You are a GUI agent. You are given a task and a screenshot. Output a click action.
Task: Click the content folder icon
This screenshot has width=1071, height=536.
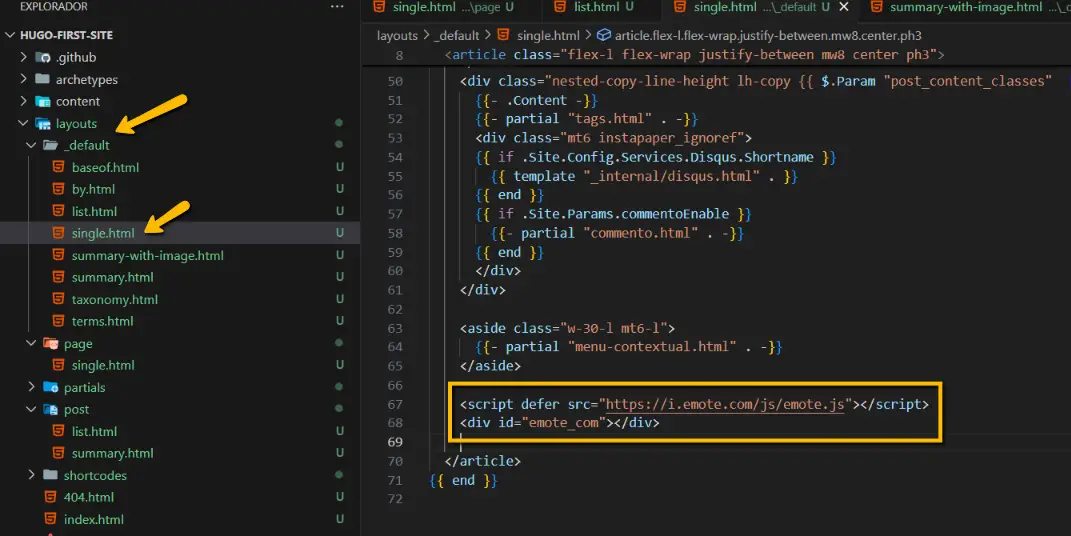[43, 101]
